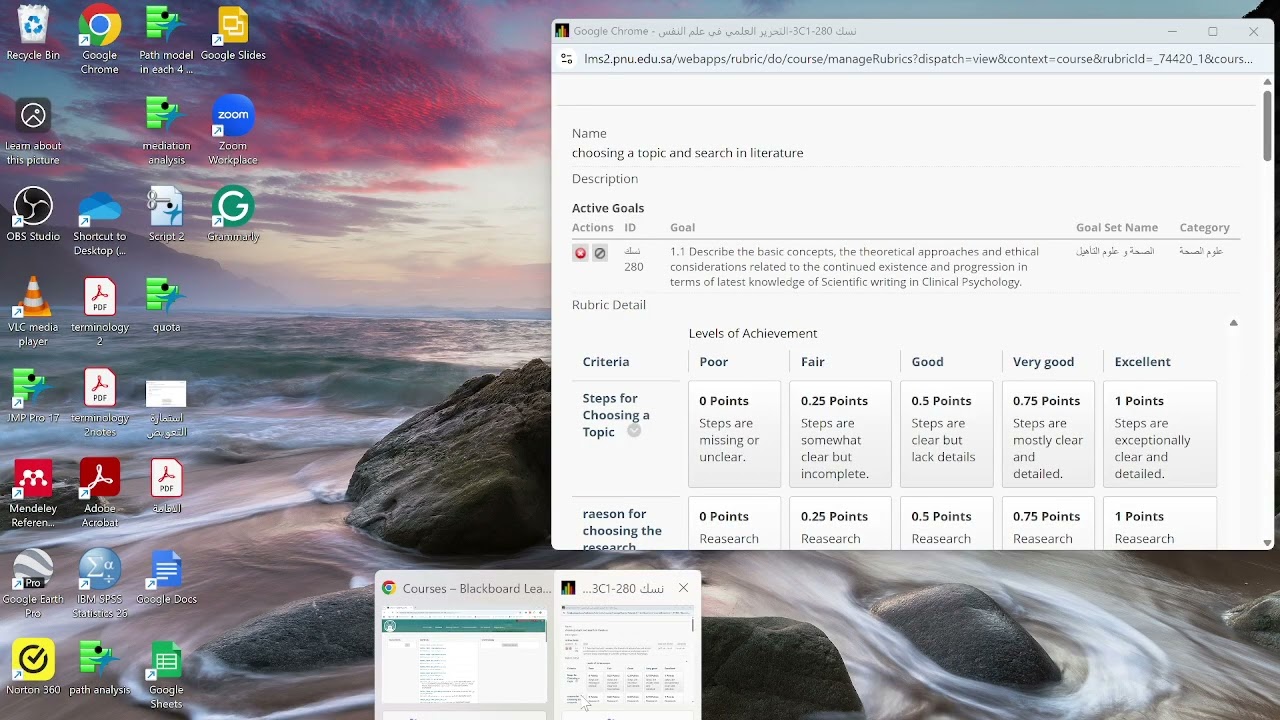Open the Google Slides shortcut
The height and width of the screenshot is (720, 1280).
233,34
